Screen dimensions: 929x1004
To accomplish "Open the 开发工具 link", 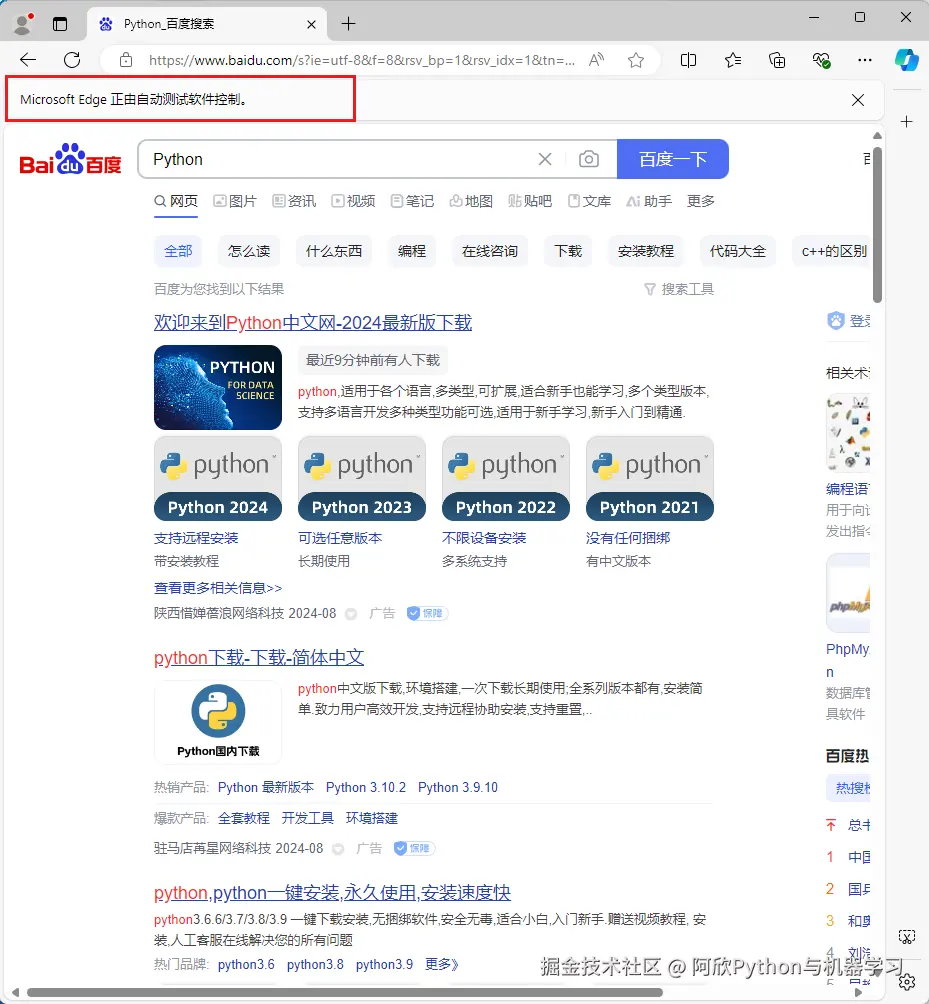I will coord(308,818).
